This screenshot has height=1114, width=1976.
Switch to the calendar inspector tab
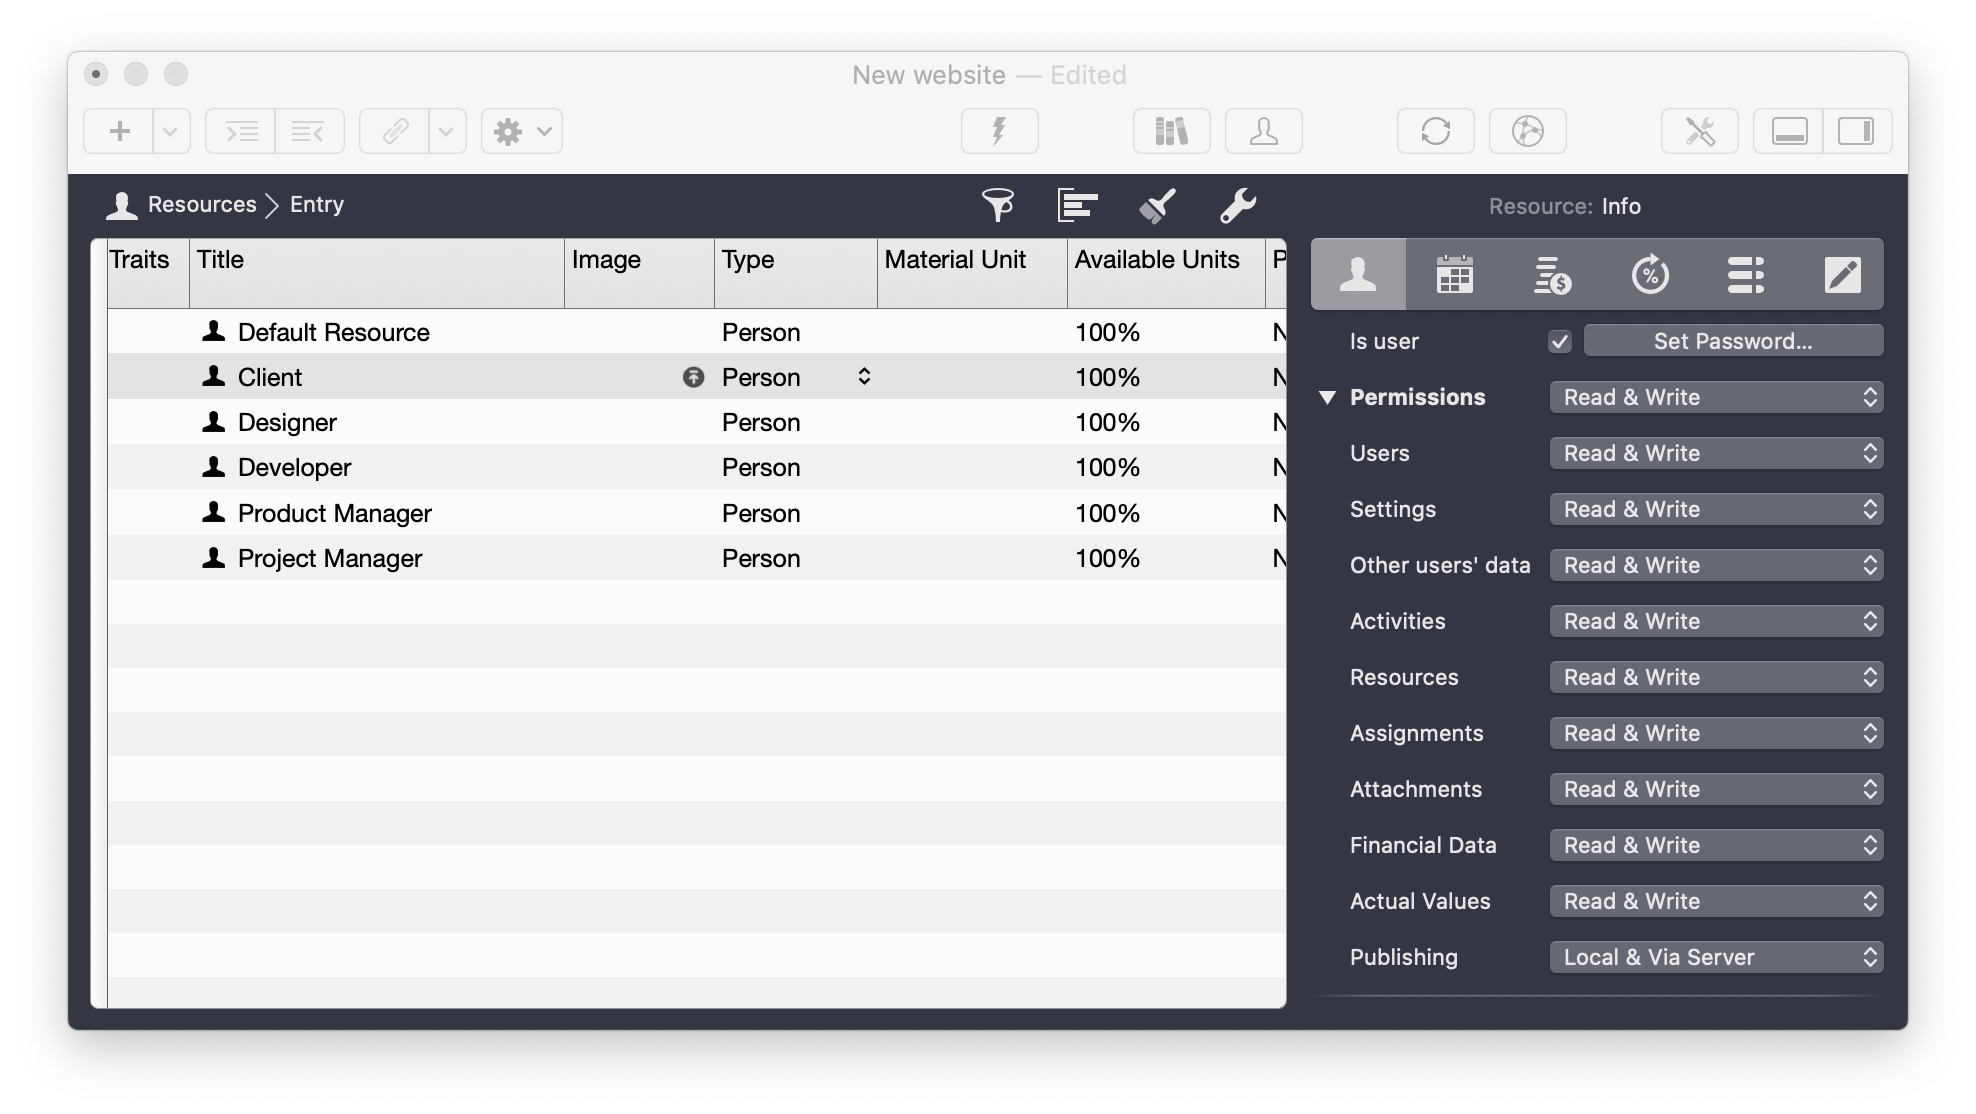tap(1454, 274)
